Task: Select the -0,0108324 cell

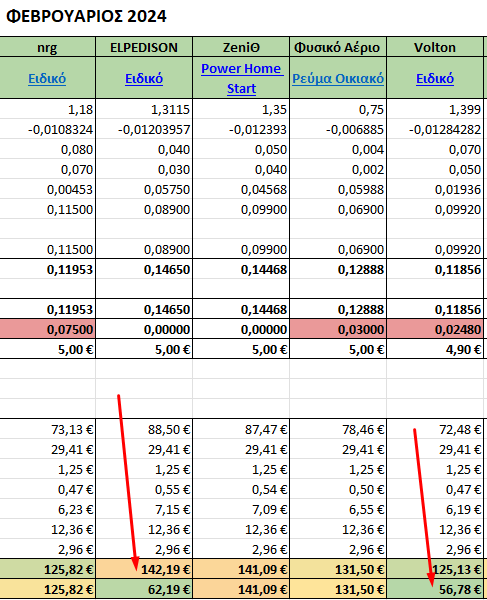Action: click(x=47, y=129)
